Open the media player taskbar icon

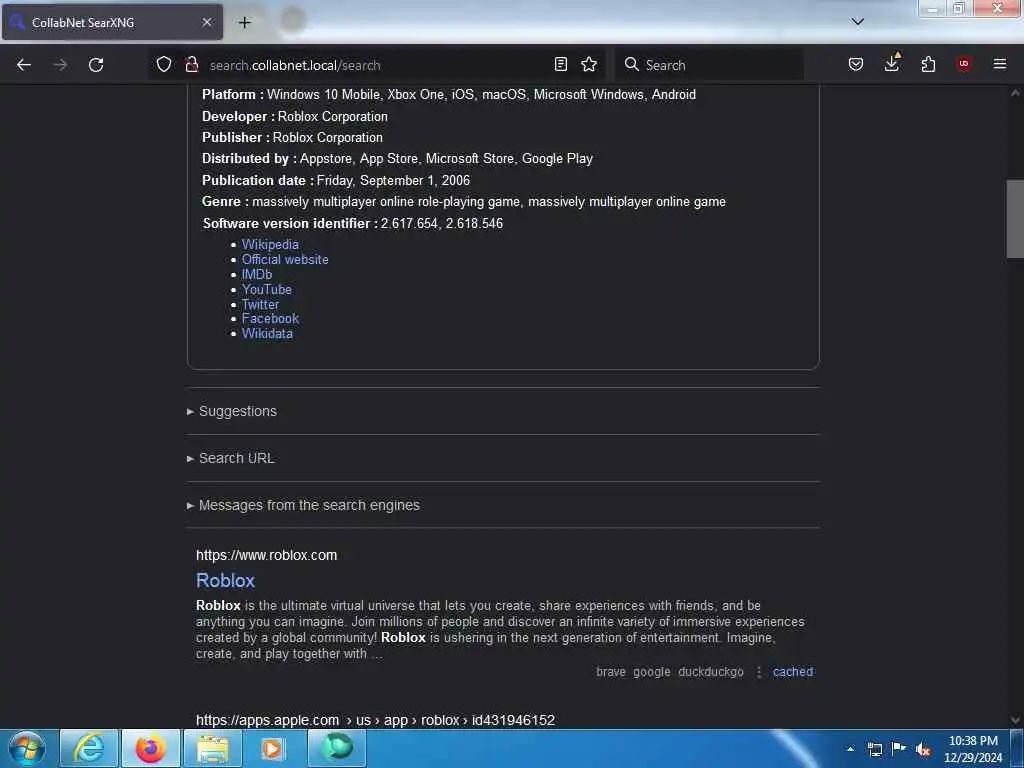point(274,748)
